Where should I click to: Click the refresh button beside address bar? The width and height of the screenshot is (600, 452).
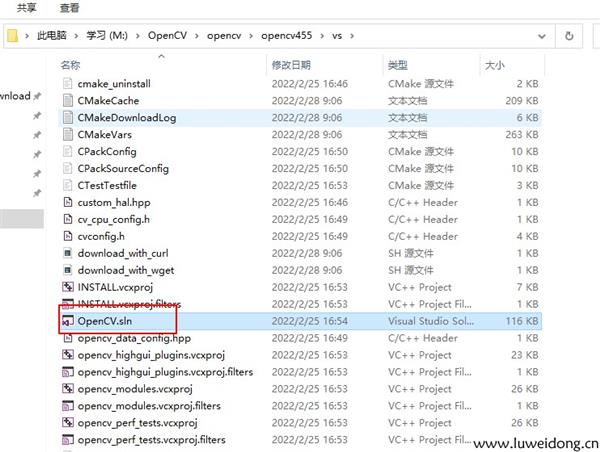pyautogui.click(x=569, y=36)
